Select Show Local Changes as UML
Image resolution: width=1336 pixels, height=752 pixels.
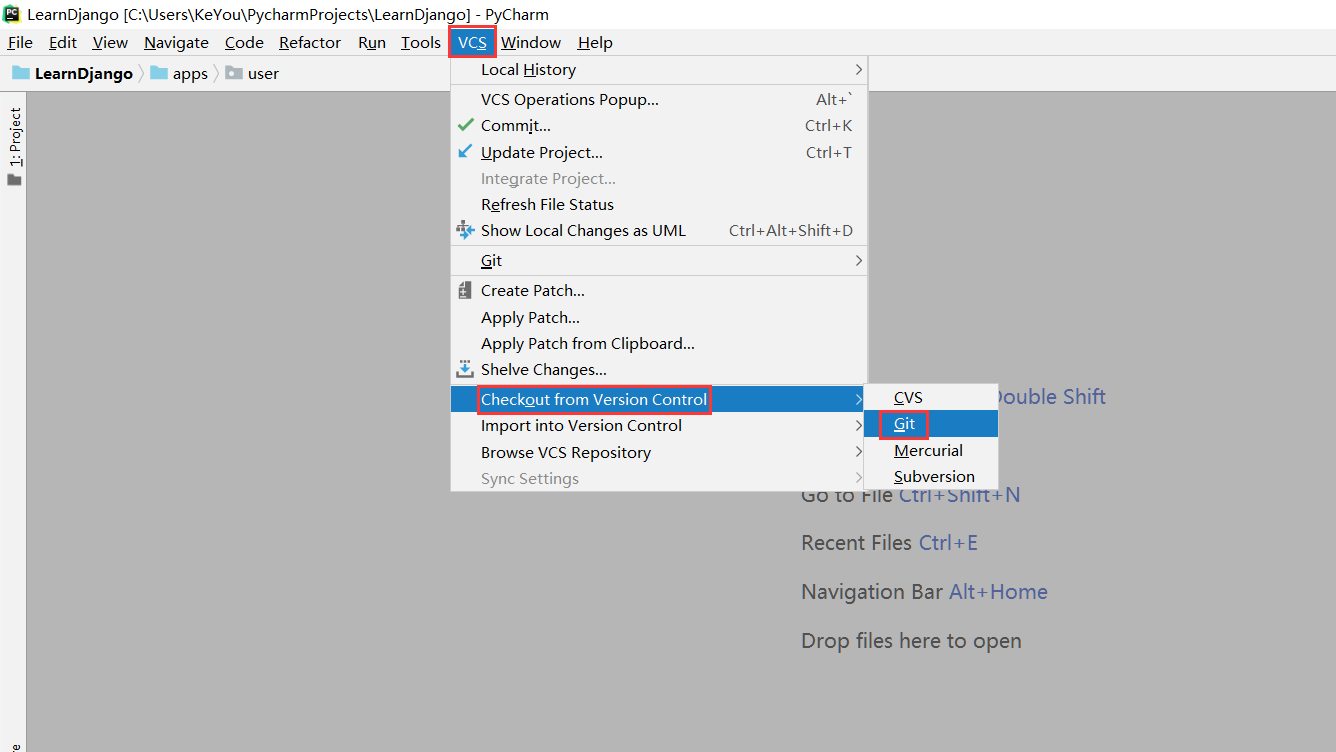[x=660, y=230]
